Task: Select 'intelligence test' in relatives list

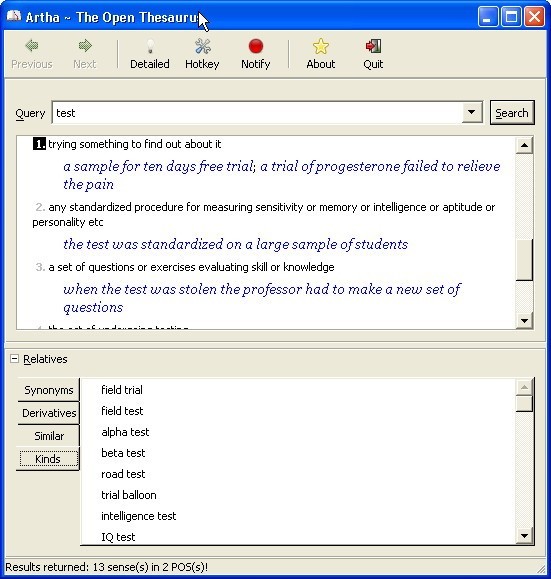Action: (138, 516)
